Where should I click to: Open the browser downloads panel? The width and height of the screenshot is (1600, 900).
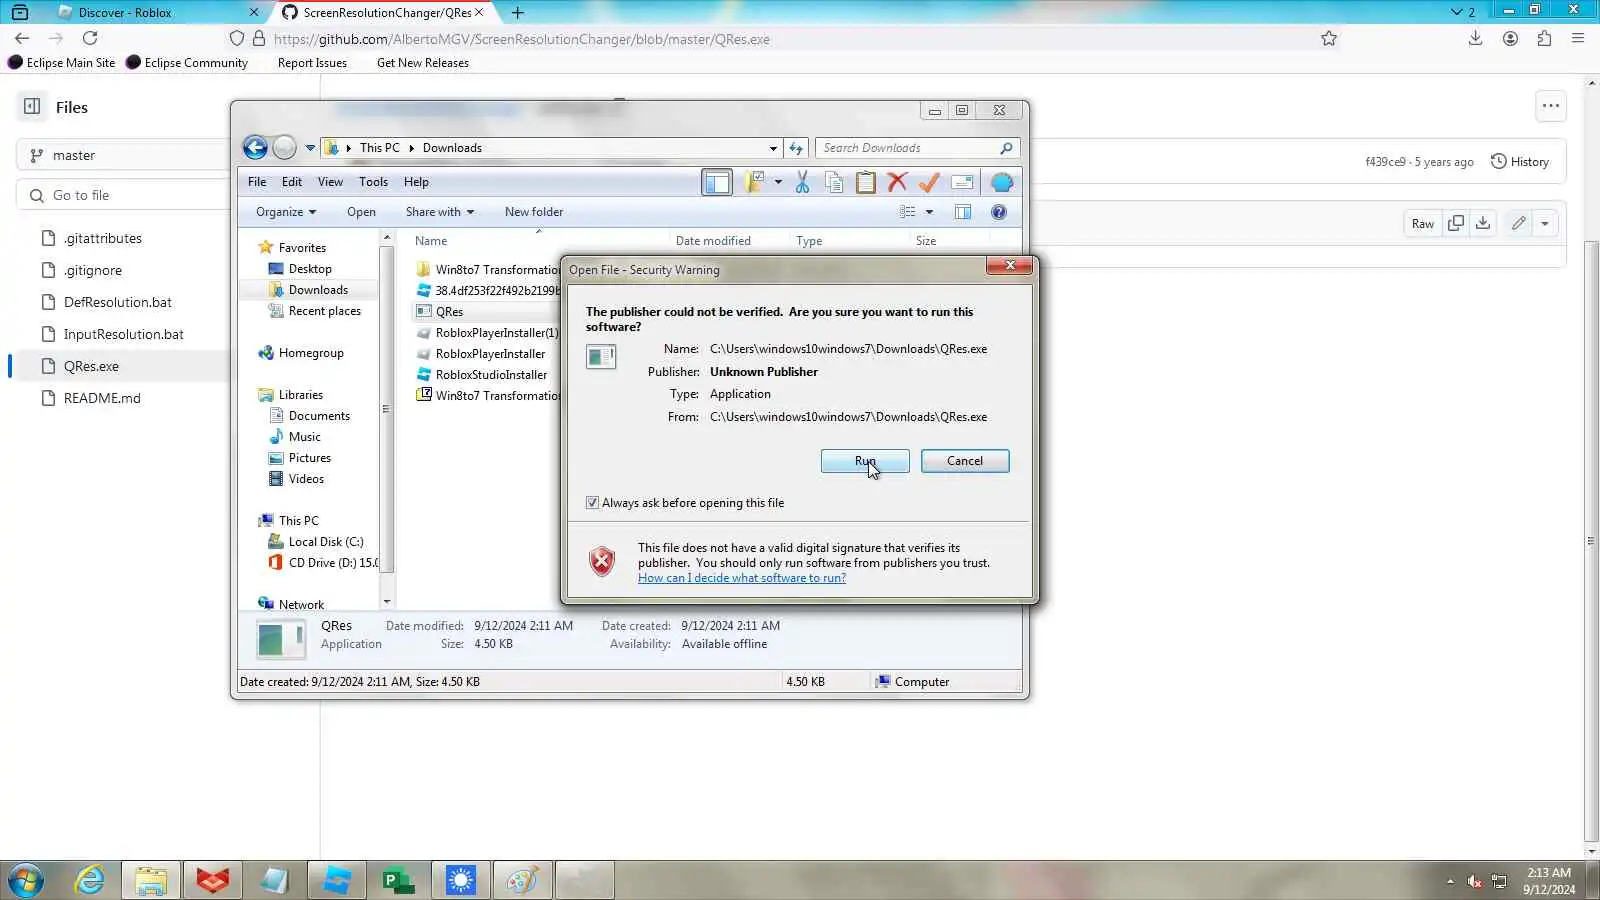coord(1475,38)
